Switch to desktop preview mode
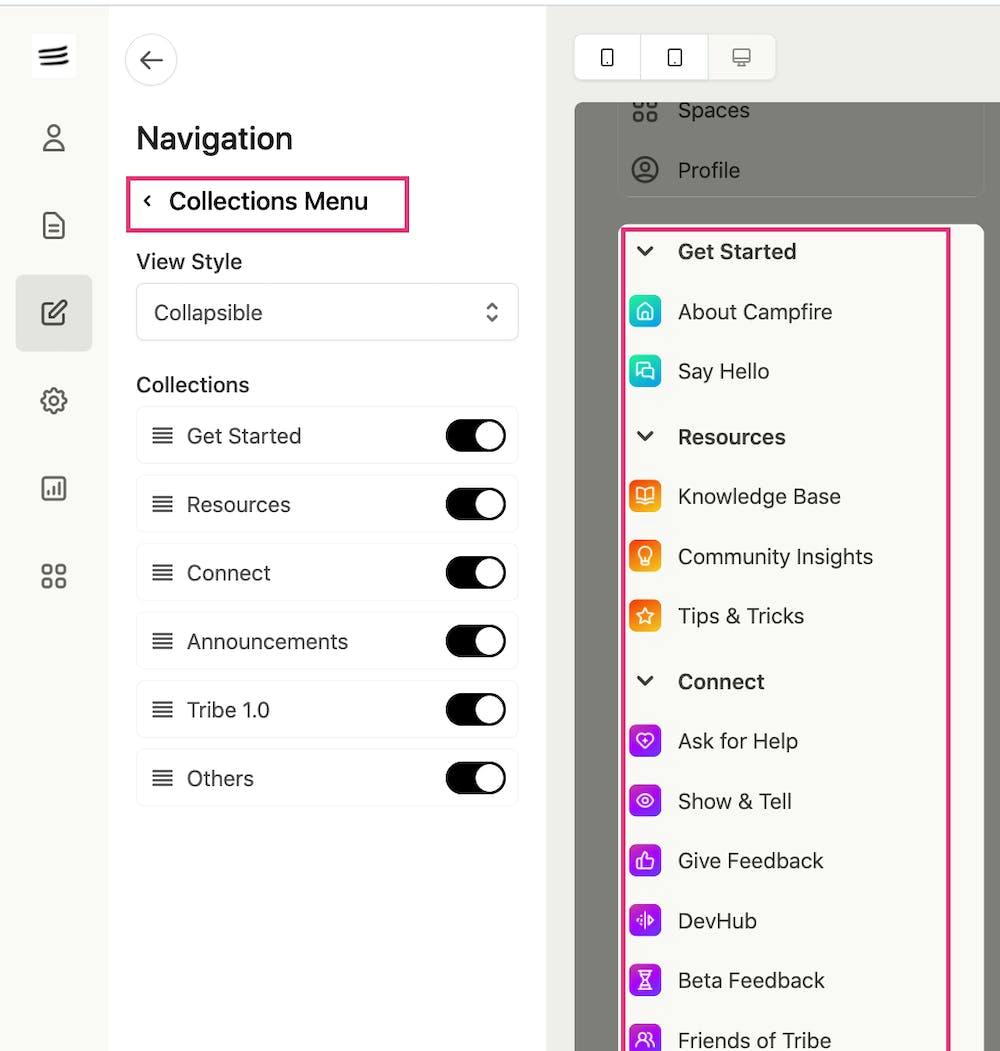Screen dimensions: 1000x1051 click(x=741, y=57)
